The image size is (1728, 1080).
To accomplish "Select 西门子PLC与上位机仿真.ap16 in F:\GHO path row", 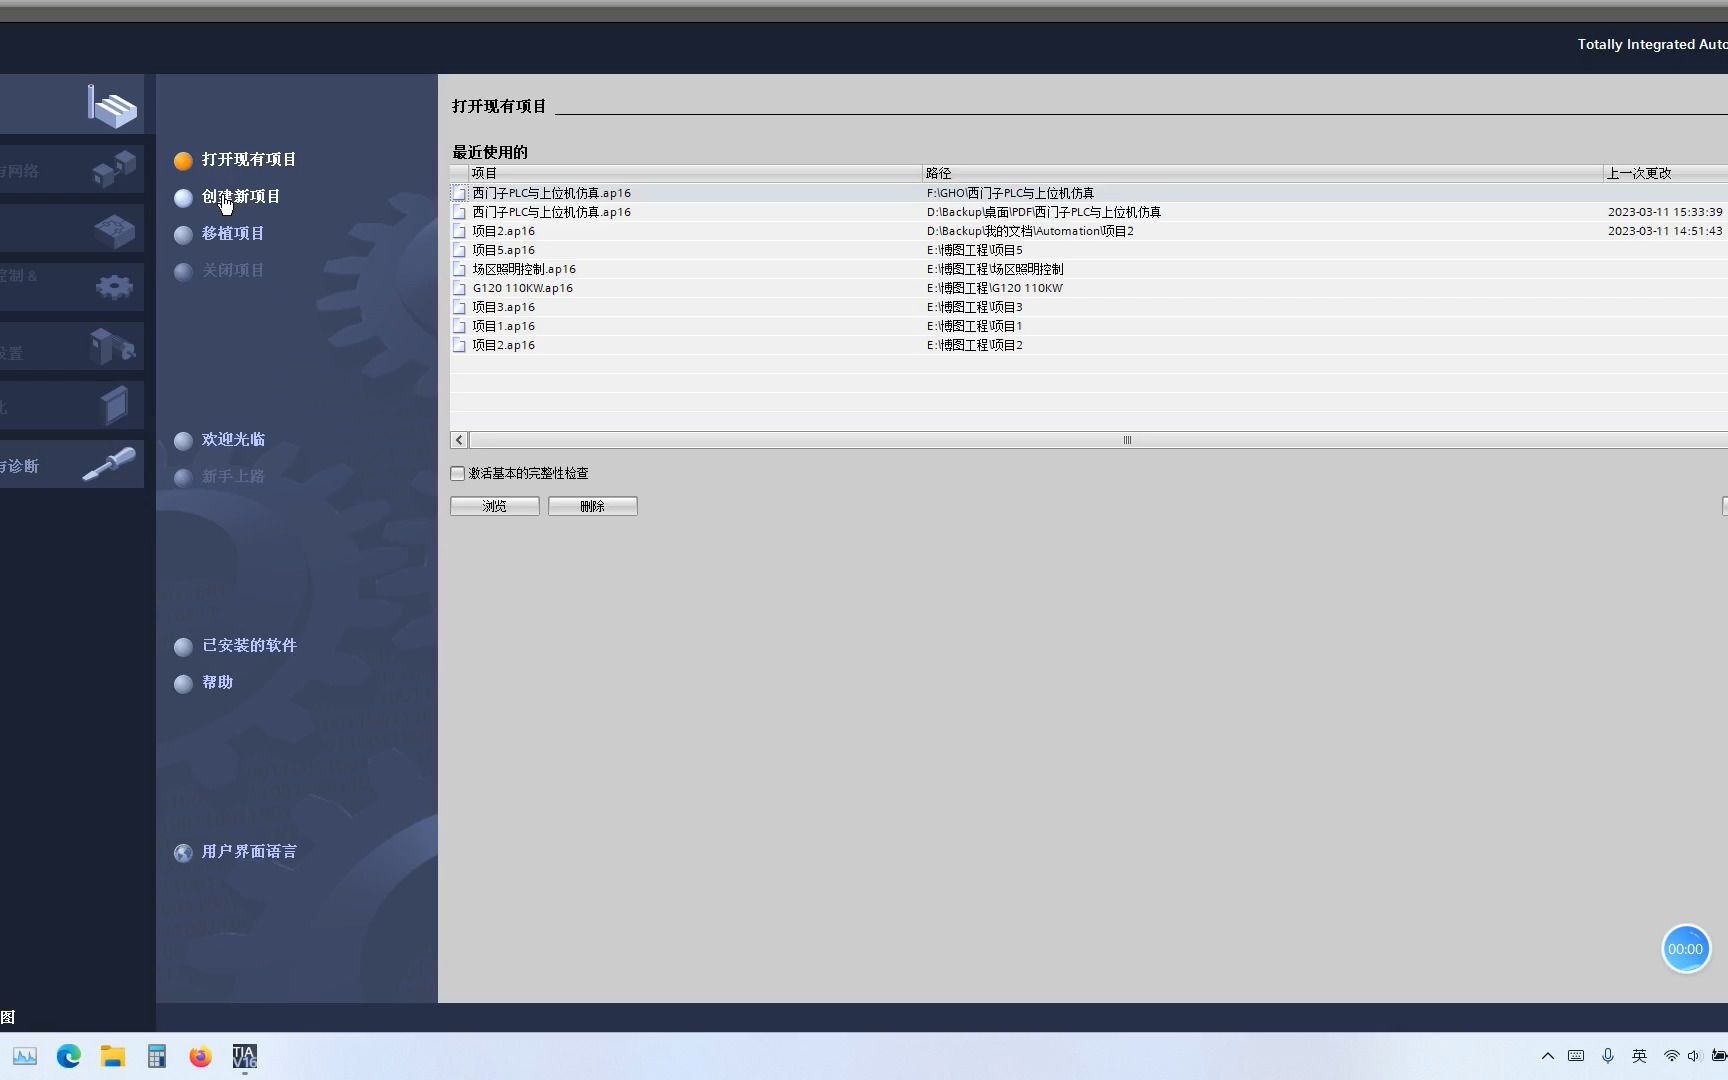I will (x=1089, y=193).
